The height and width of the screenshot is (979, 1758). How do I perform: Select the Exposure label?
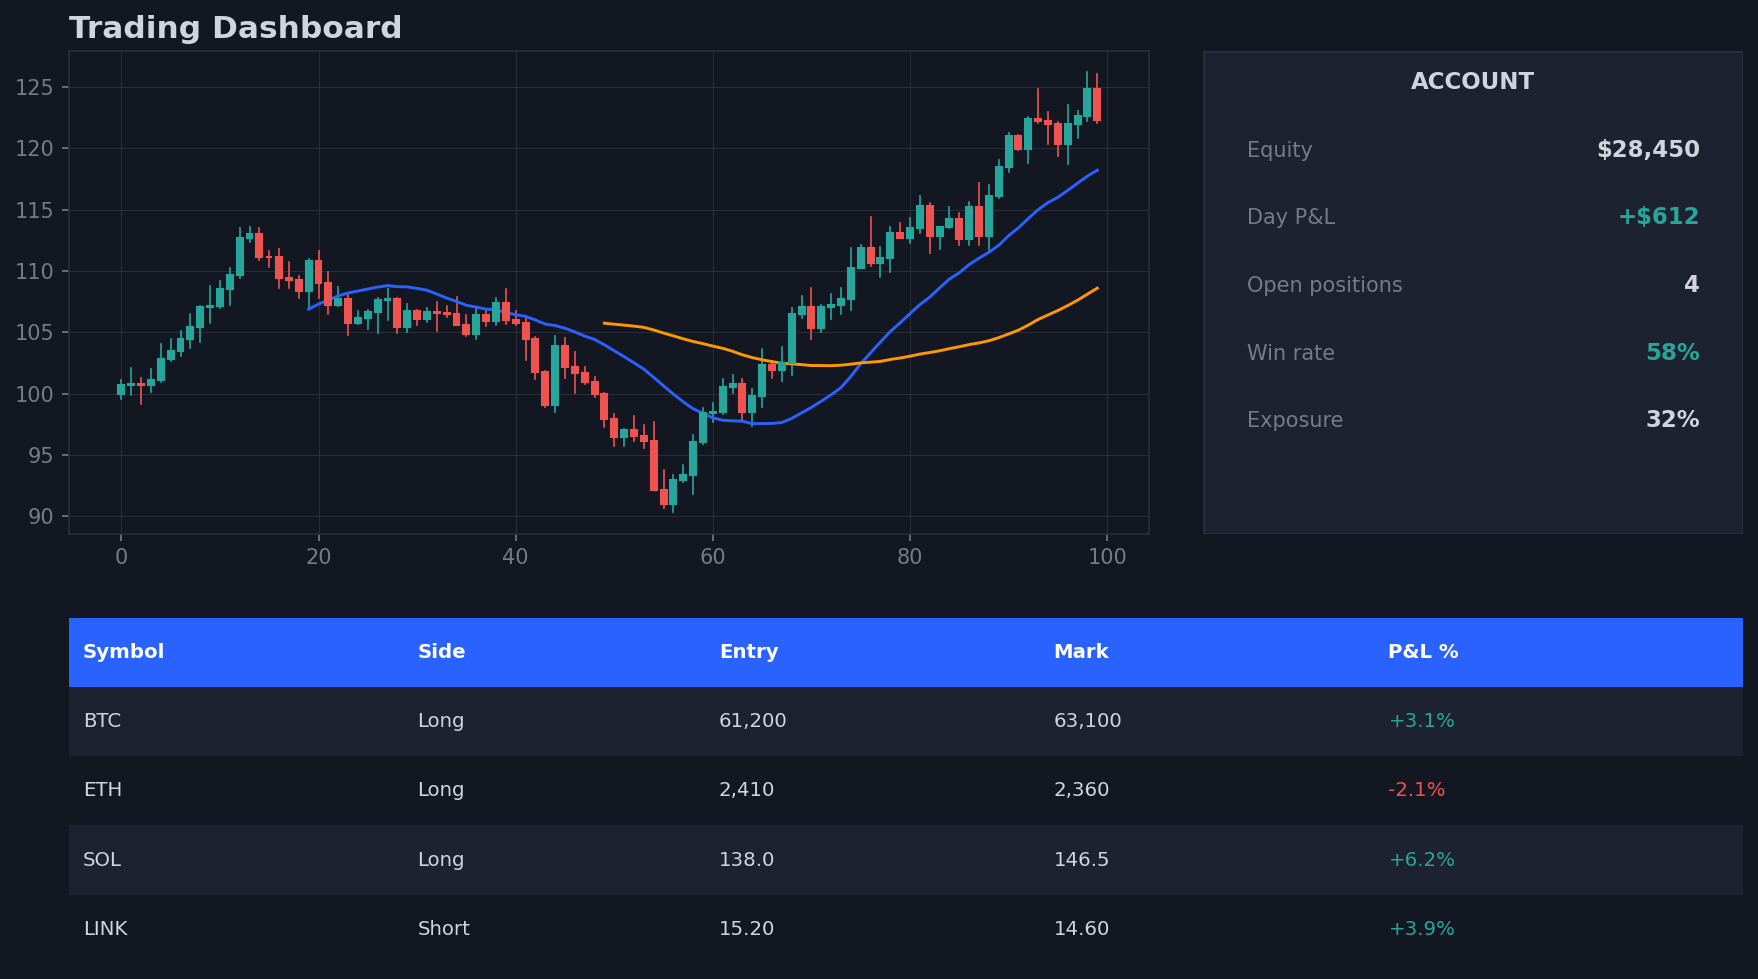[1294, 420]
